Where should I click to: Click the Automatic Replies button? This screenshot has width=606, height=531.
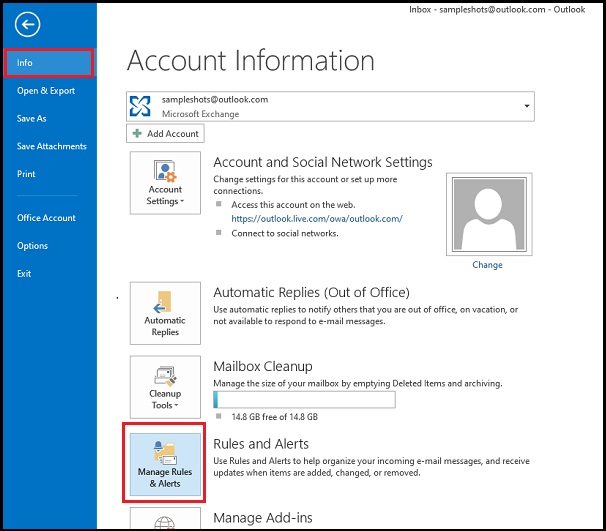point(165,313)
